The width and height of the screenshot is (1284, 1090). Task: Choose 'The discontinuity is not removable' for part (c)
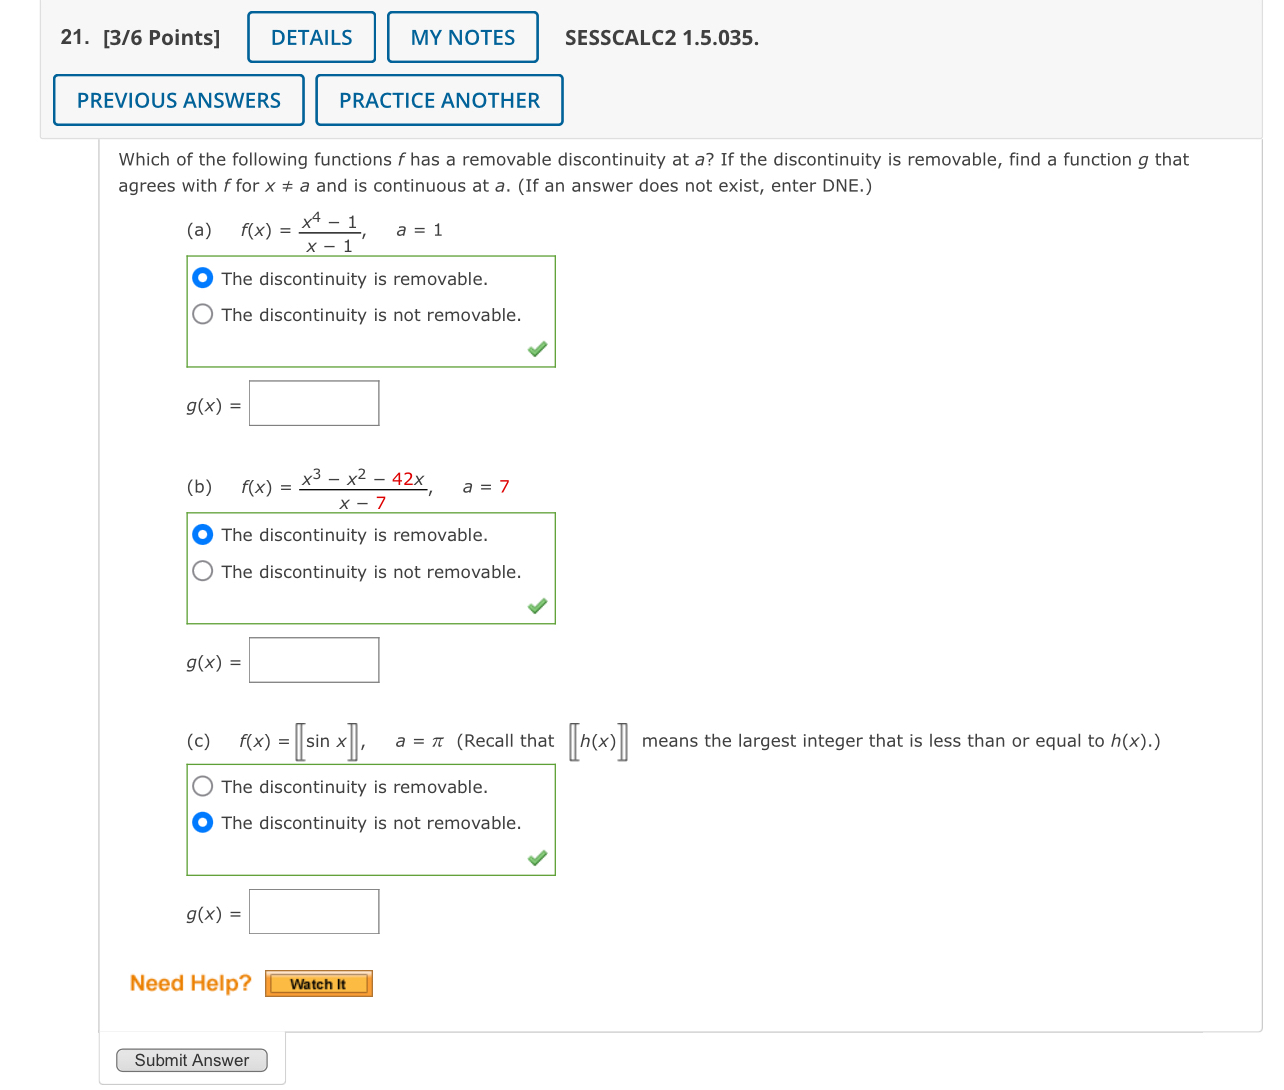point(202,822)
